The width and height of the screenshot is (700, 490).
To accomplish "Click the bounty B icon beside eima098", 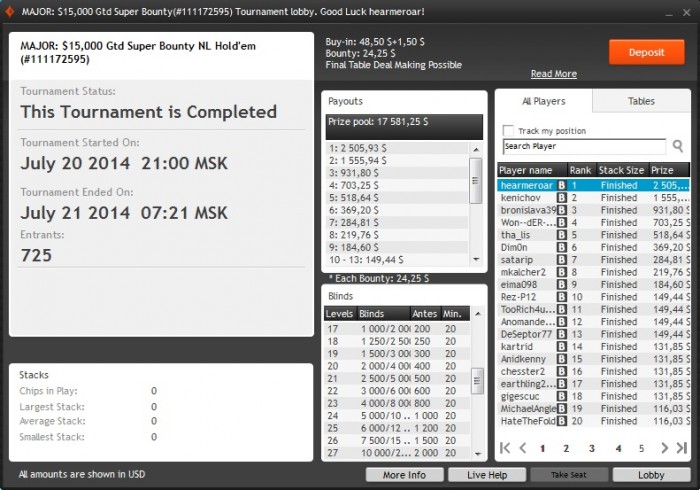I will pyautogui.click(x=562, y=285).
